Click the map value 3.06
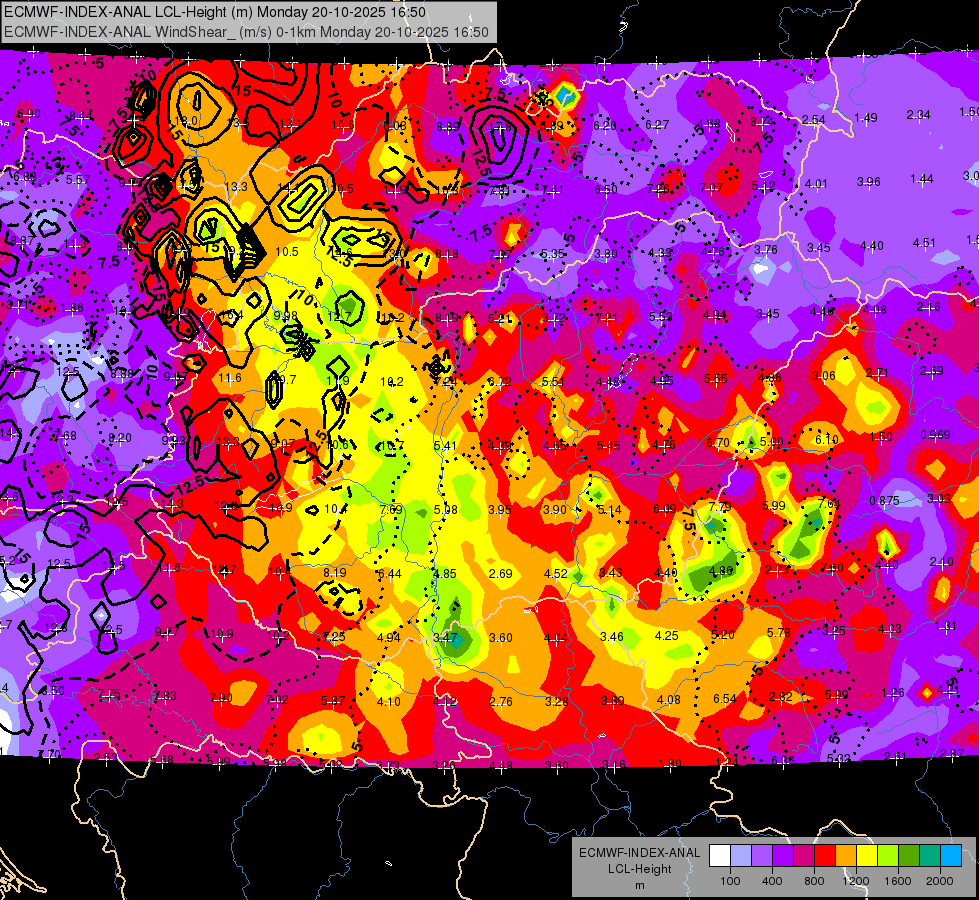The height and width of the screenshot is (900, 979). [x=824, y=375]
